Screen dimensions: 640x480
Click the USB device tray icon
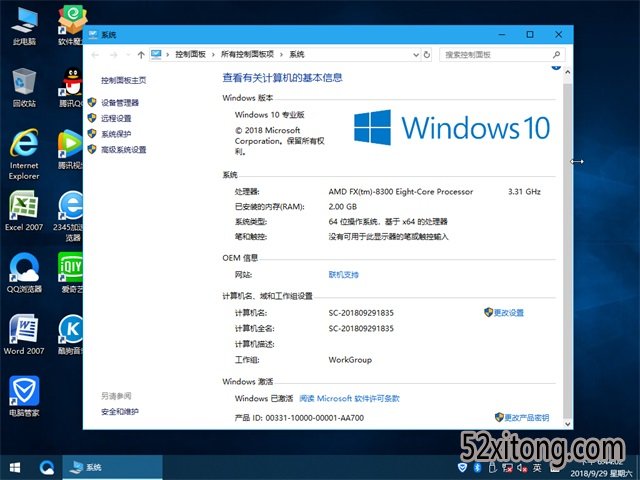click(492, 467)
